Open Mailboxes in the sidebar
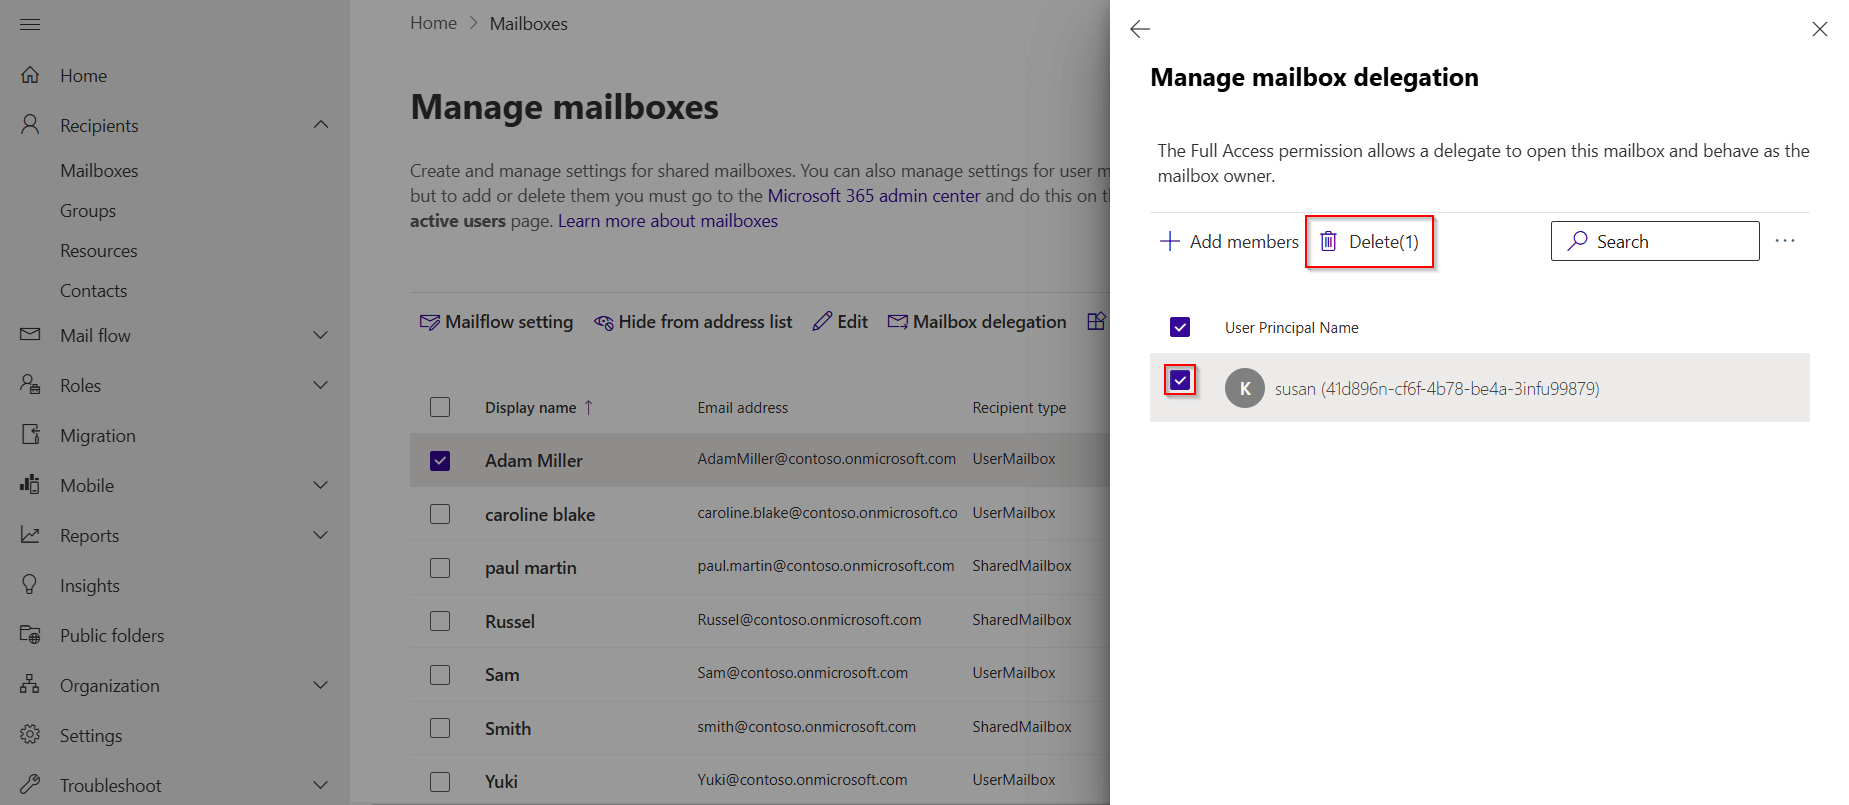 [99, 171]
